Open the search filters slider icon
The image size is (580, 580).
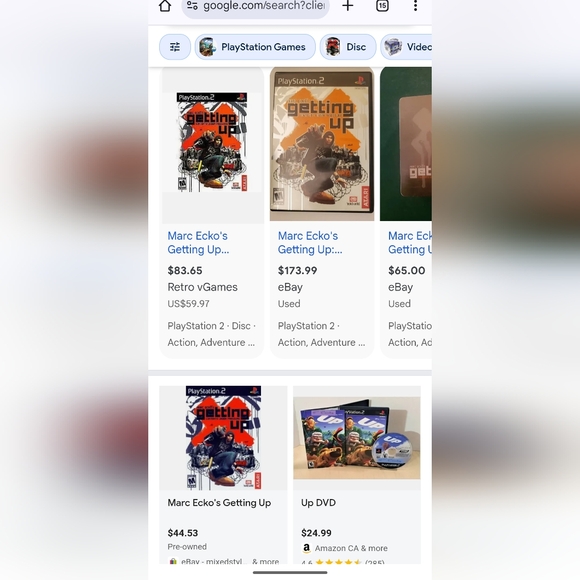[x=175, y=47]
